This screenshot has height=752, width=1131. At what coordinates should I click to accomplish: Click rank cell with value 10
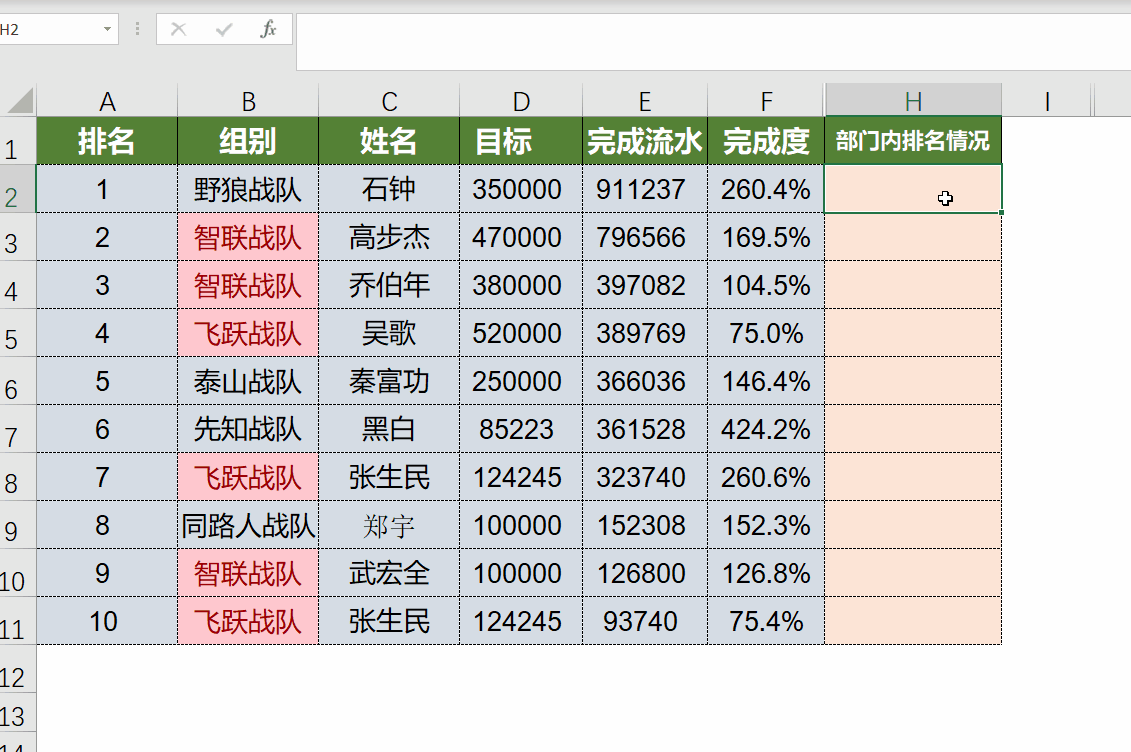pyautogui.click(x=107, y=621)
